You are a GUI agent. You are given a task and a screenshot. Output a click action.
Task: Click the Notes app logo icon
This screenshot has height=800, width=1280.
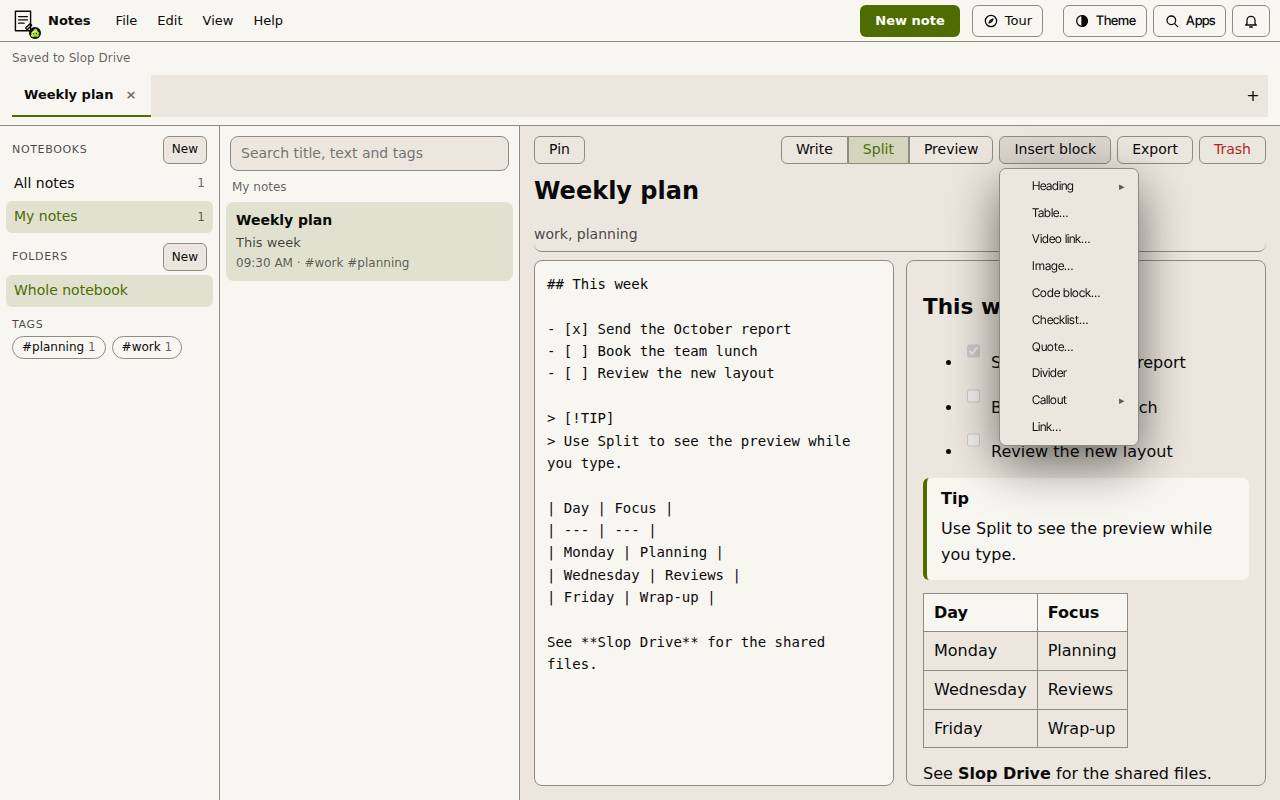pyautogui.click(x=26, y=21)
